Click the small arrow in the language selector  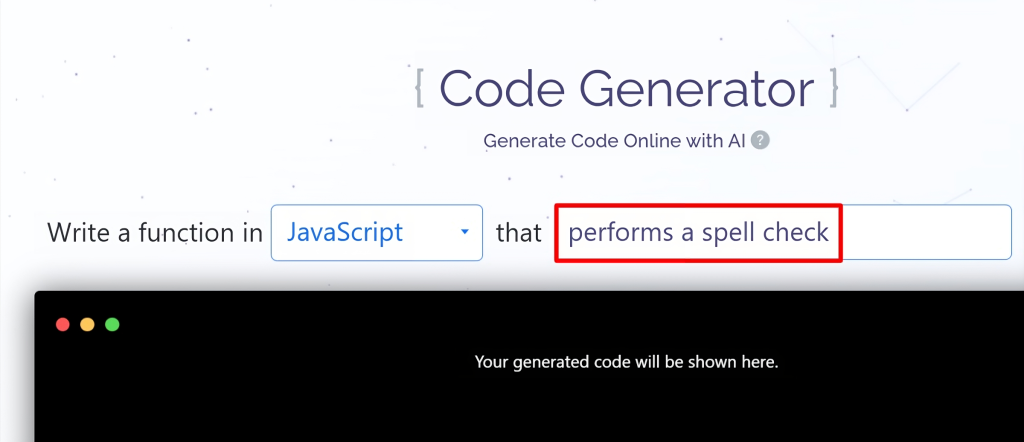[x=464, y=232]
